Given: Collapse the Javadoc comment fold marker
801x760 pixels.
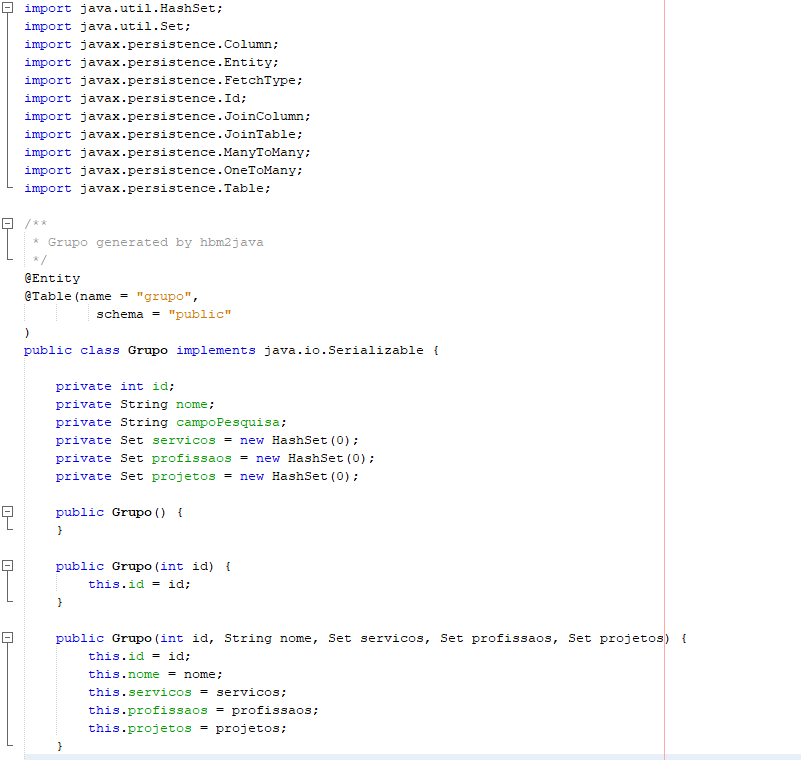Looking at the screenshot, I should click(x=8, y=223).
